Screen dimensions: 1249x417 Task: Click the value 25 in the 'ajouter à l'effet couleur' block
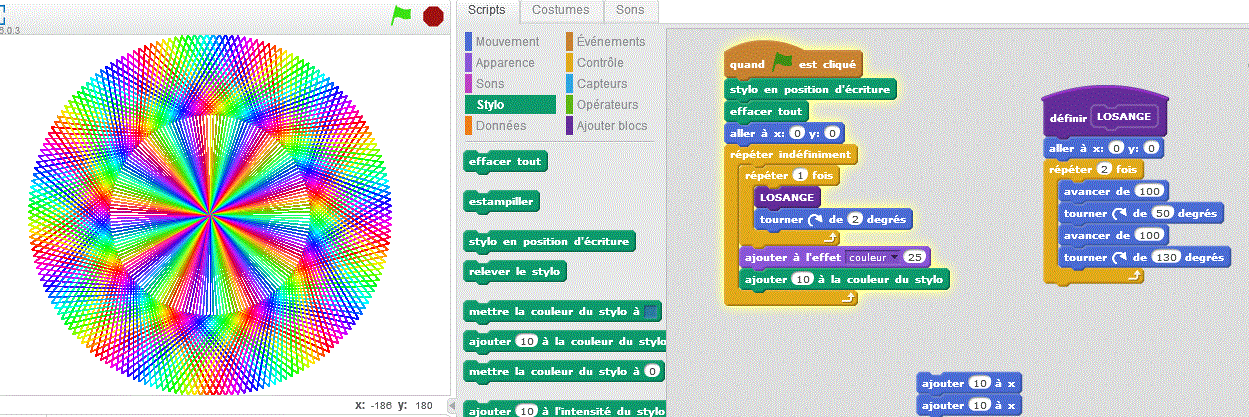click(913, 257)
